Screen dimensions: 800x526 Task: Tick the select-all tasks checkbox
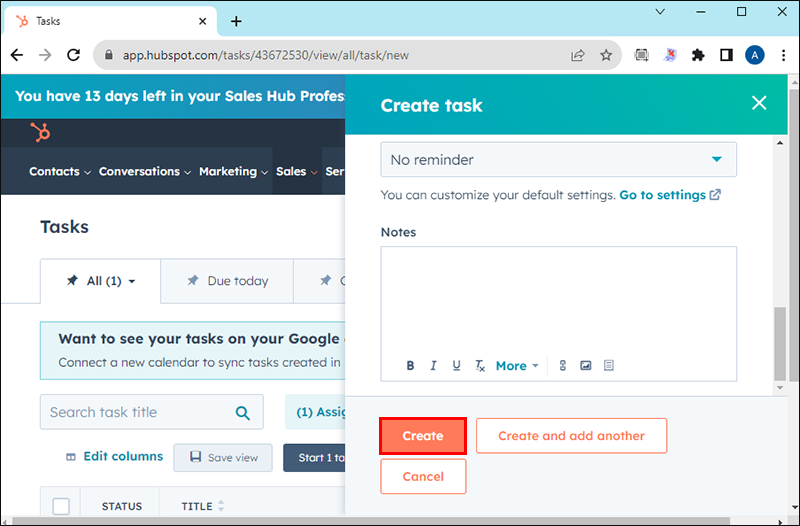pos(61,507)
